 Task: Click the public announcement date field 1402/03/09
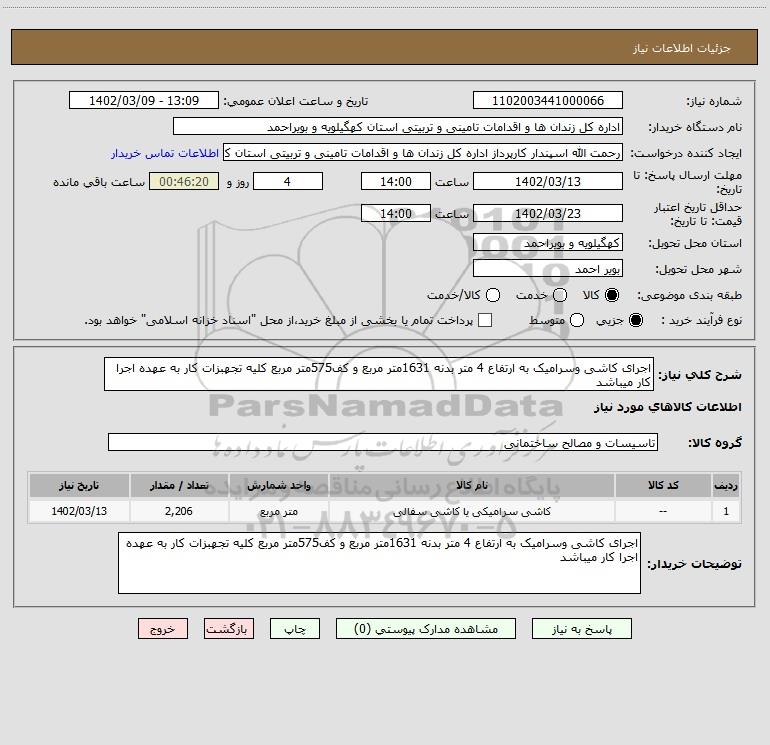(144, 100)
